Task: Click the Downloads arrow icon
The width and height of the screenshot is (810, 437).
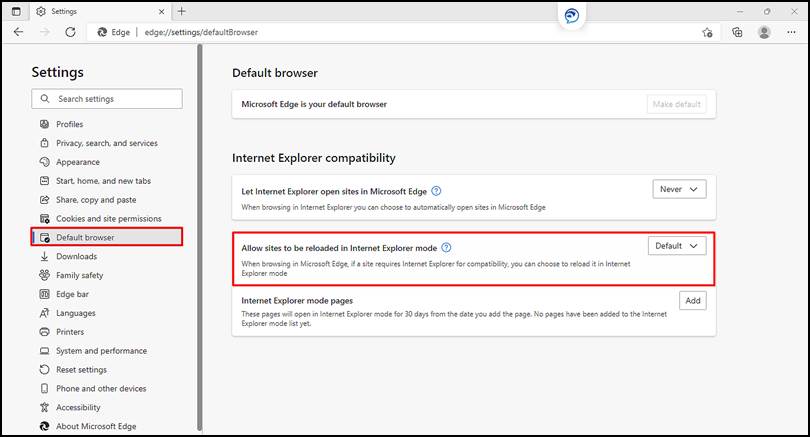Action: tap(44, 256)
